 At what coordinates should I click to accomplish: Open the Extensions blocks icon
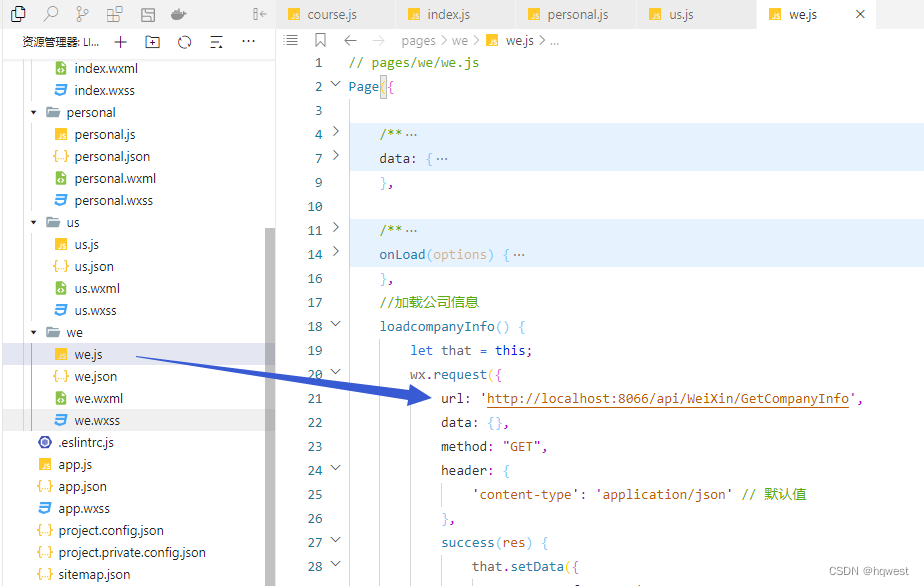pyautogui.click(x=114, y=14)
